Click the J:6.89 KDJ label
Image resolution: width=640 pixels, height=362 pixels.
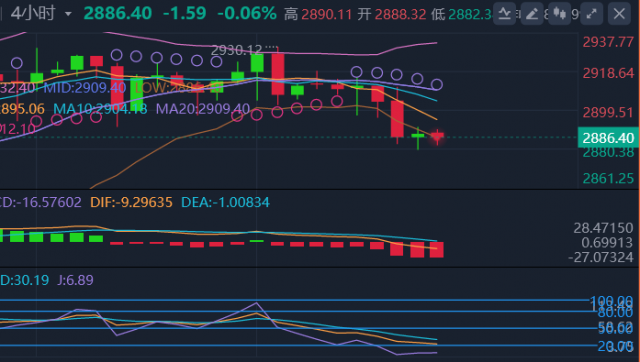tap(76, 280)
